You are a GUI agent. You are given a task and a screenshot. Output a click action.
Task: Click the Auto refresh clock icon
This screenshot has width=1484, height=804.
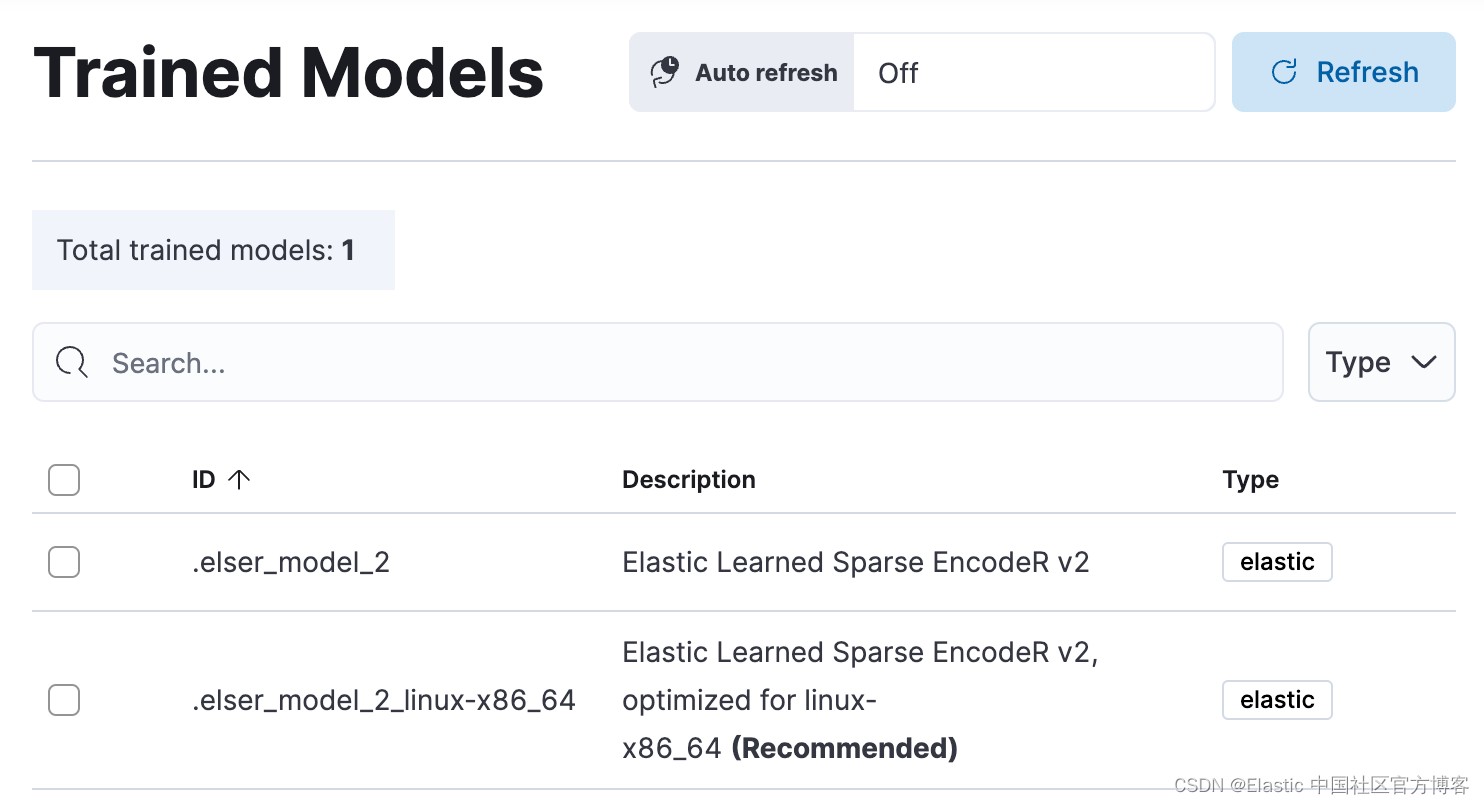(665, 72)
